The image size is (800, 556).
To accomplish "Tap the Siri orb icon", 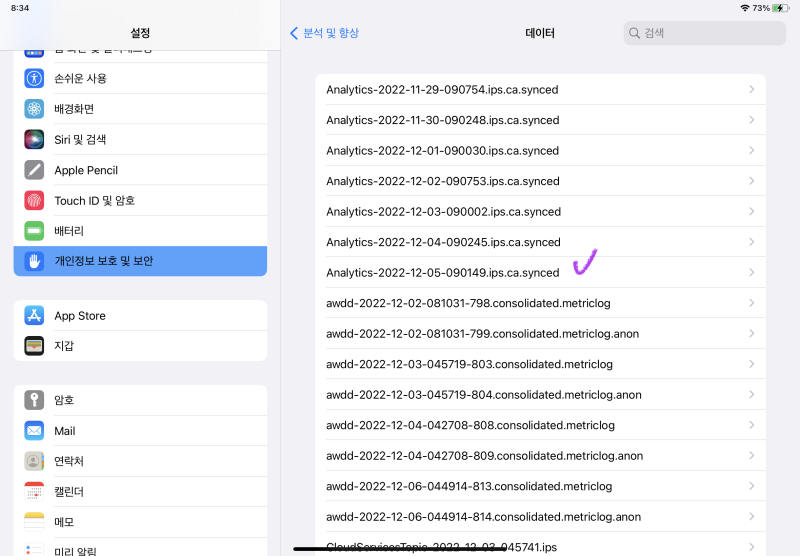I will [x=34, y=139].
